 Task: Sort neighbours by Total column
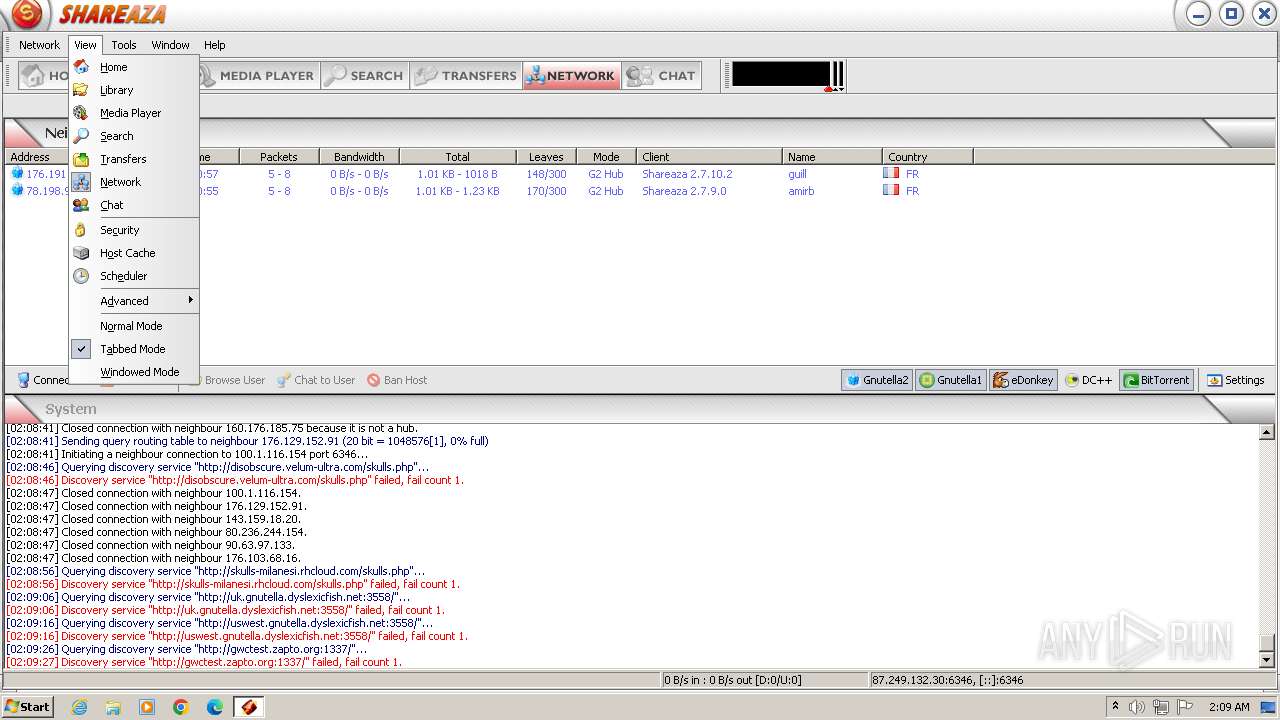click(458, 157)
